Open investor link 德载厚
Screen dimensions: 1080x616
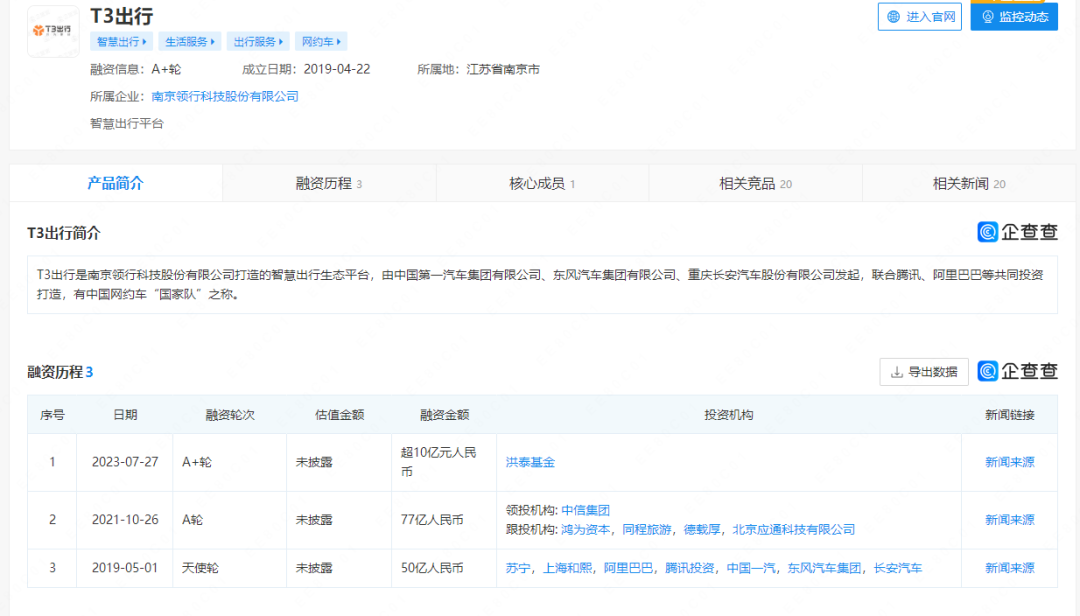pos(702,530)
